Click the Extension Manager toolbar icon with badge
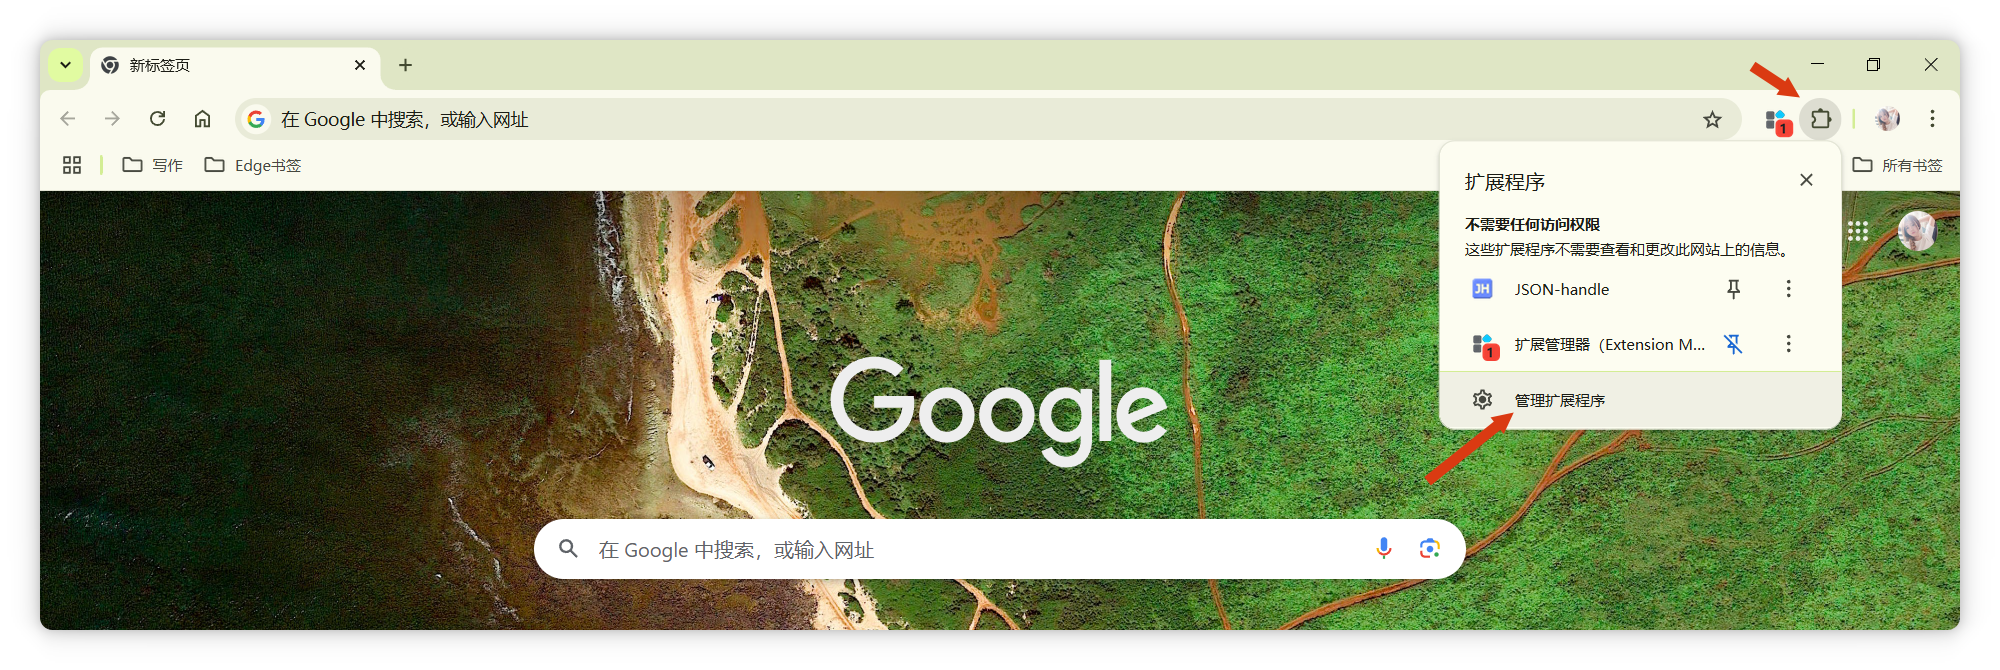Viewport: 2000px width, 670px height. tap(1777, 121)
